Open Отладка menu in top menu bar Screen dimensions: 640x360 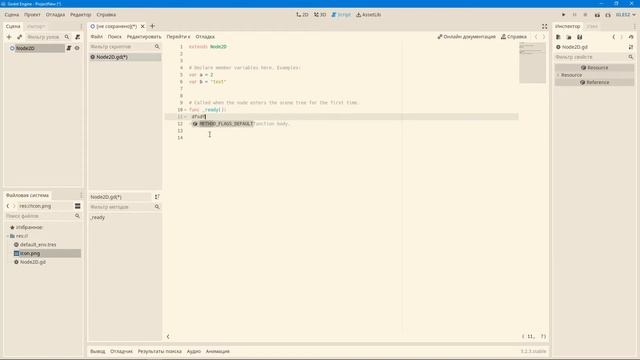tap(55, 15)
